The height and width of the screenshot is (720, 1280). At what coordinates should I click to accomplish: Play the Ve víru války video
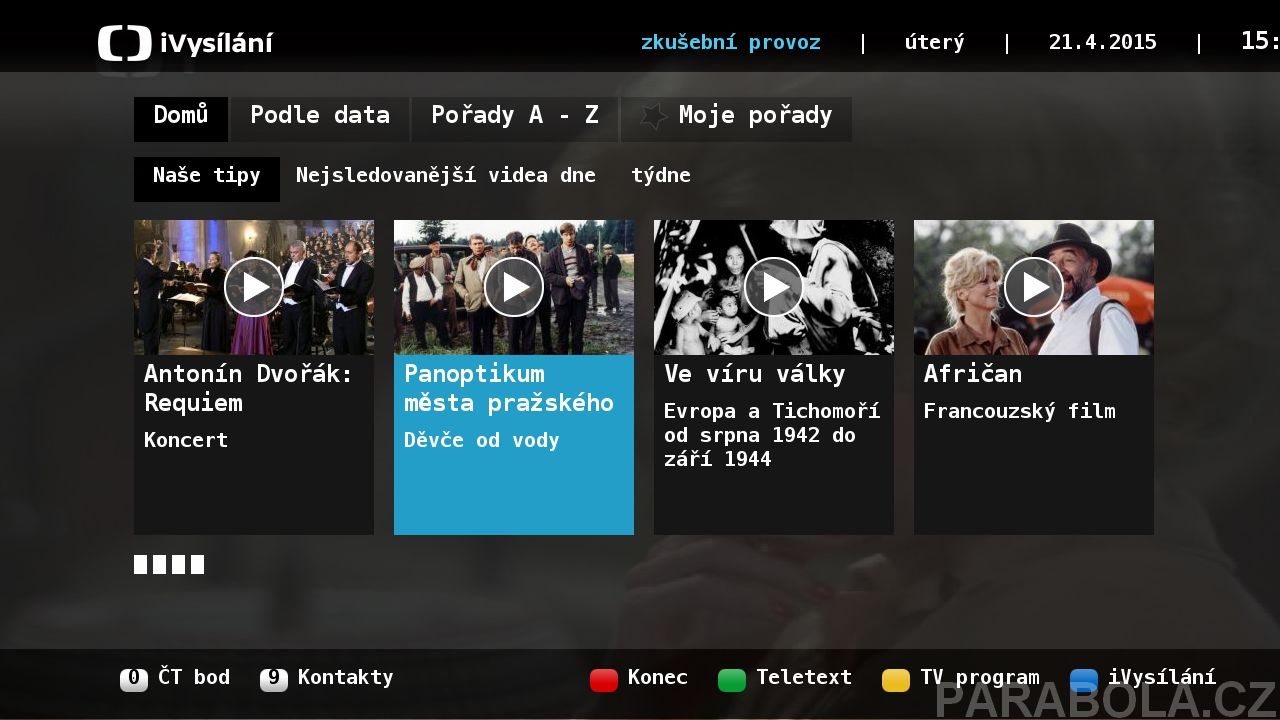pyautogui.click(x=774, y=287)
